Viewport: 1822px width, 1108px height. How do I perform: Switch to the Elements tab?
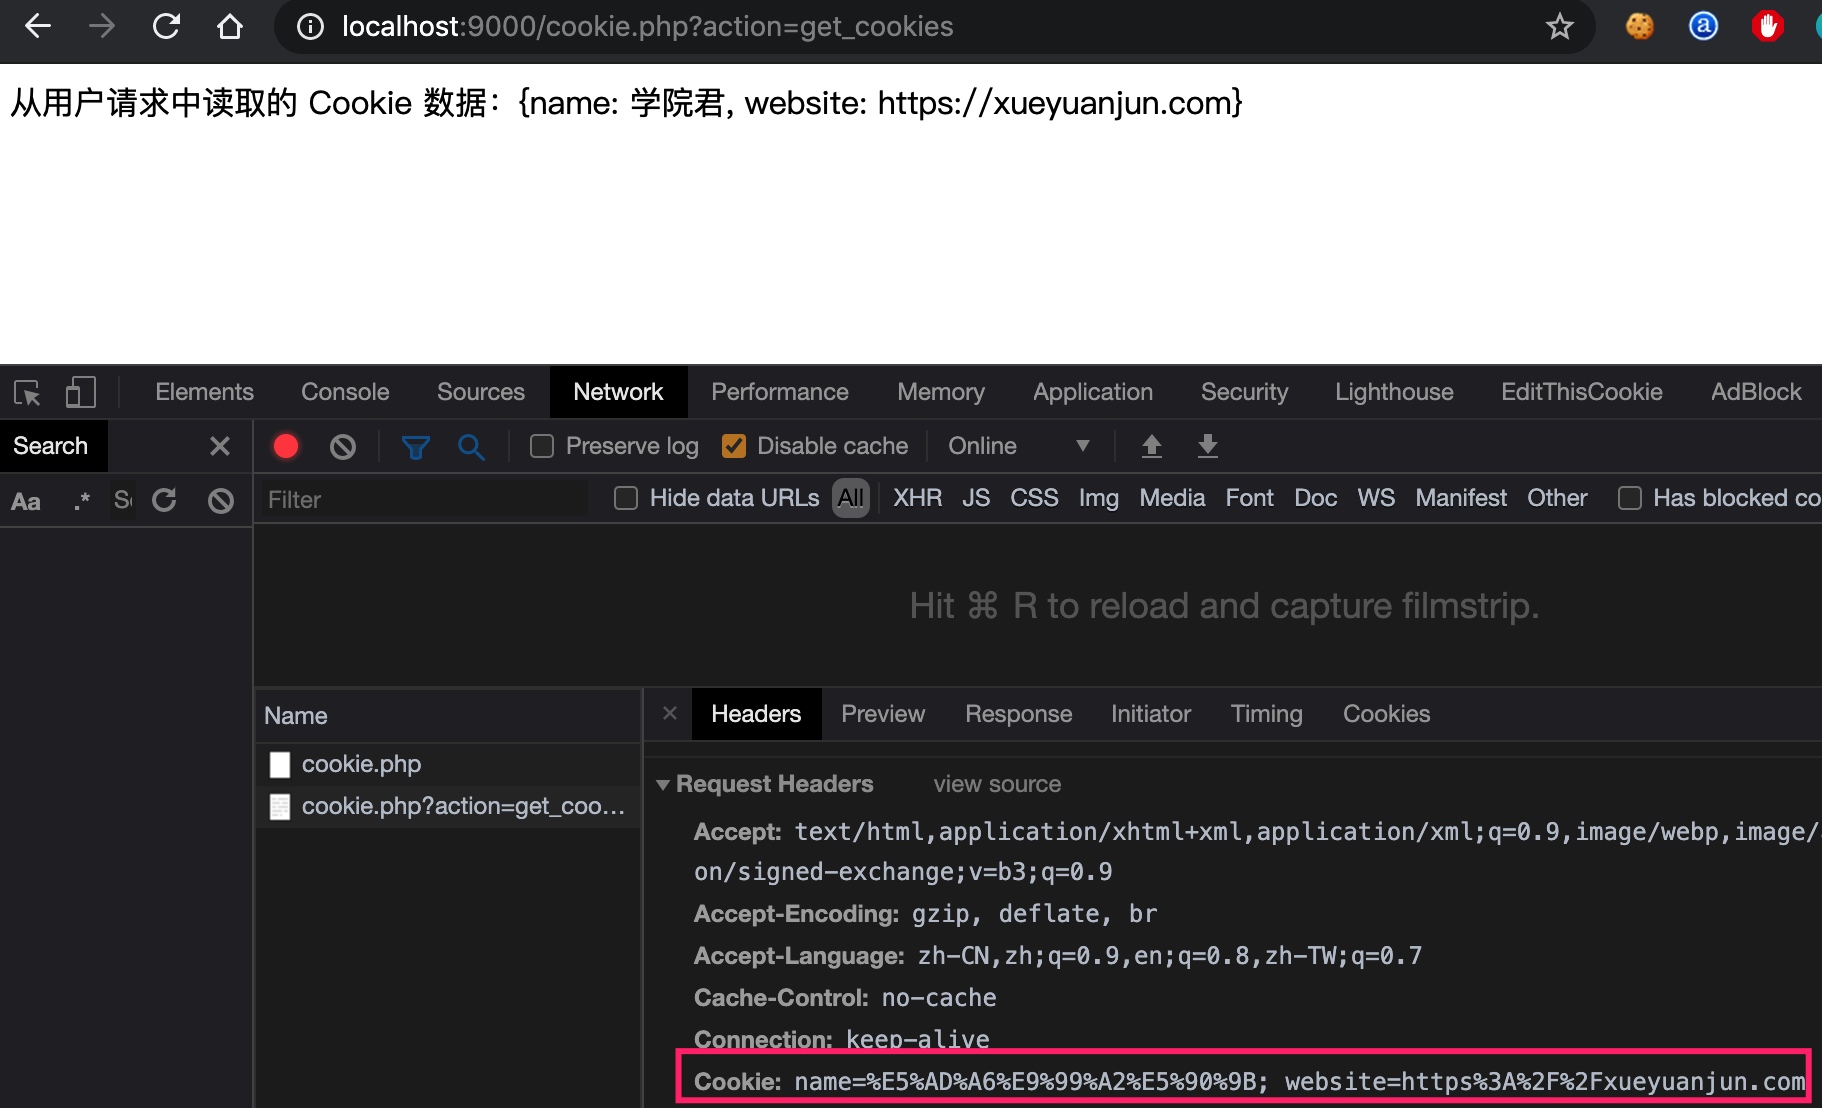(204, 392)
